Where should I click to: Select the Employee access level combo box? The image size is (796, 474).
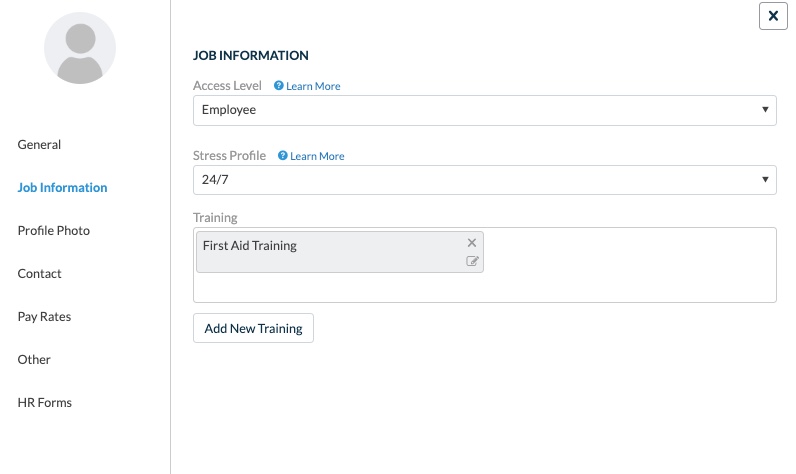(484, 110)
